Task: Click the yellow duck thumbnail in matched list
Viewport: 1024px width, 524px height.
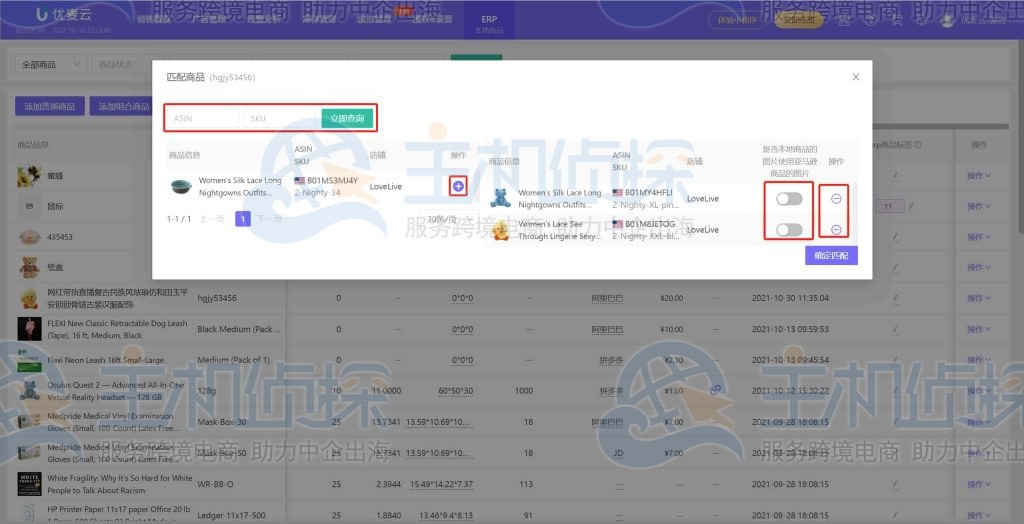Action: pos(501,230)
